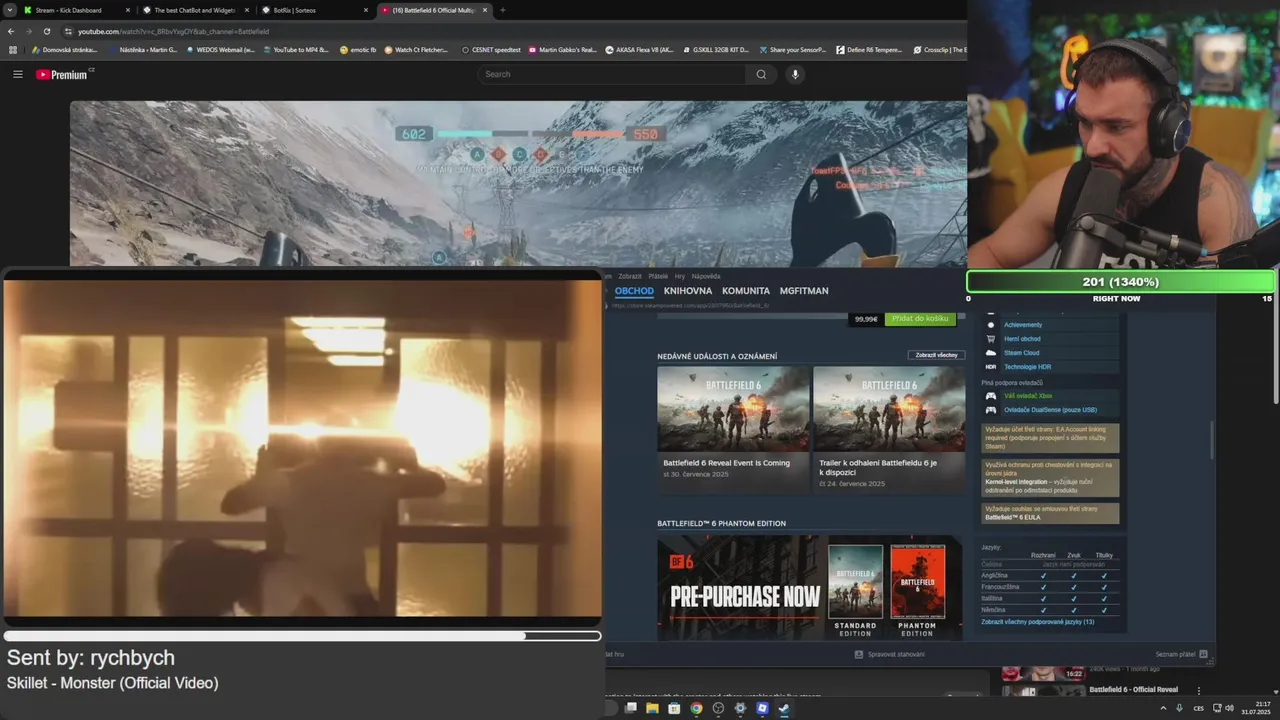Select Phantom Edition cover art
The width and height of the screenshot is (1280, 720).
917,582
